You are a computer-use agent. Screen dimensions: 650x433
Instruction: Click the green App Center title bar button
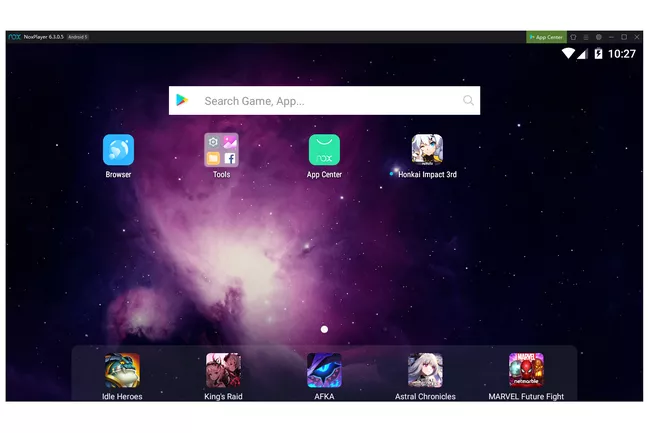(546, 37)
